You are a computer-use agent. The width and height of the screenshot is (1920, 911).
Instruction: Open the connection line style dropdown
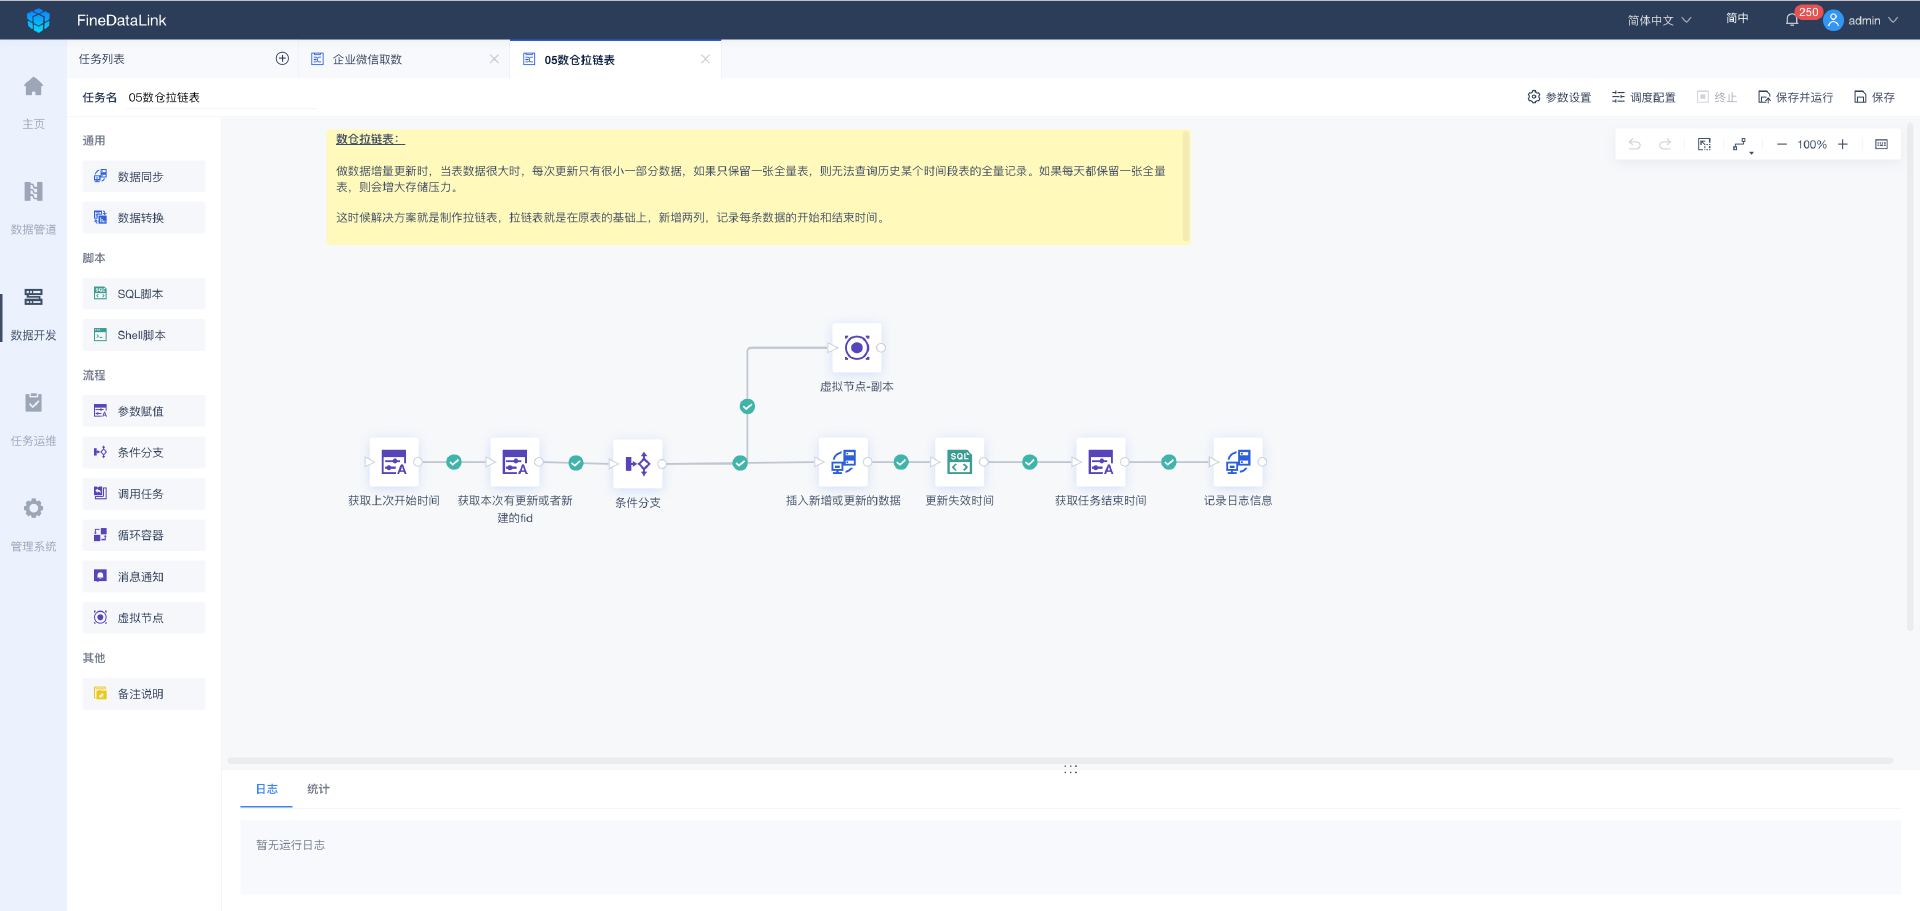[x=1742, y=145]
